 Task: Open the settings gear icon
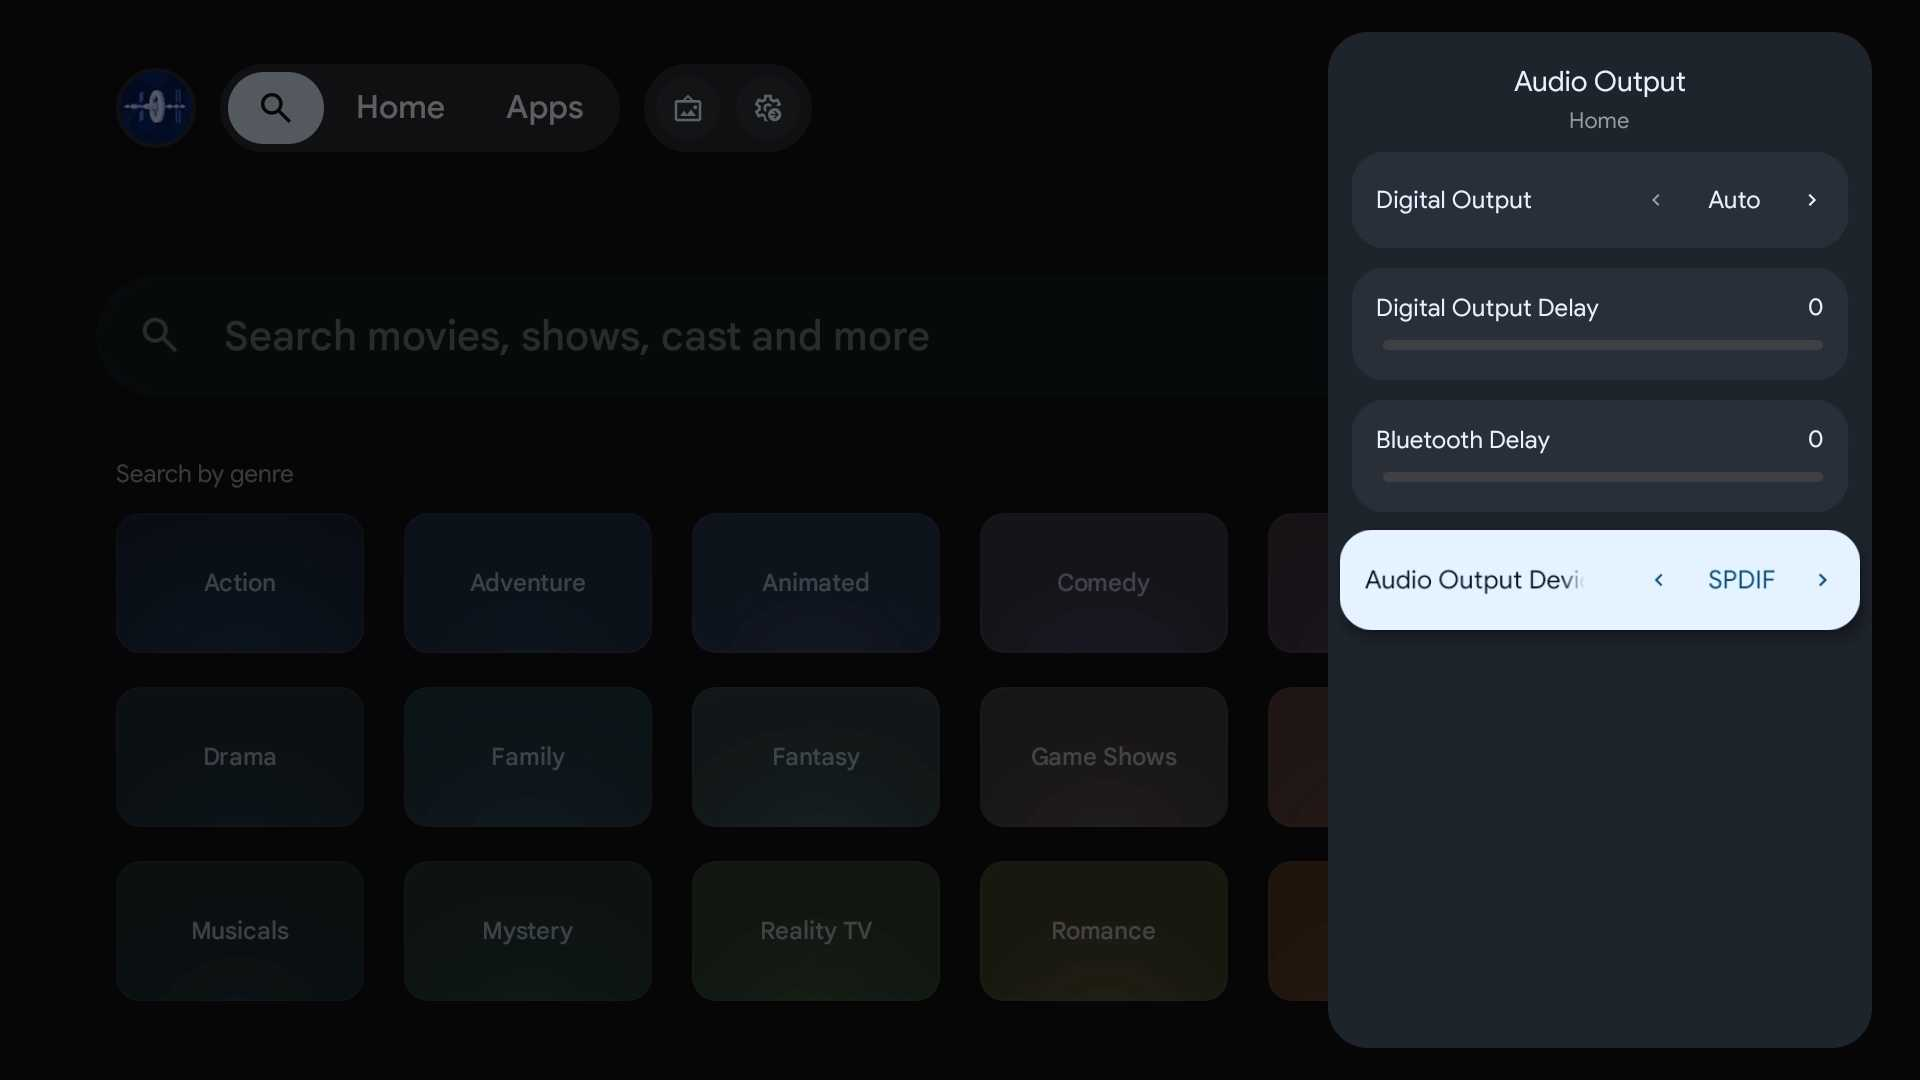(768, 108)
